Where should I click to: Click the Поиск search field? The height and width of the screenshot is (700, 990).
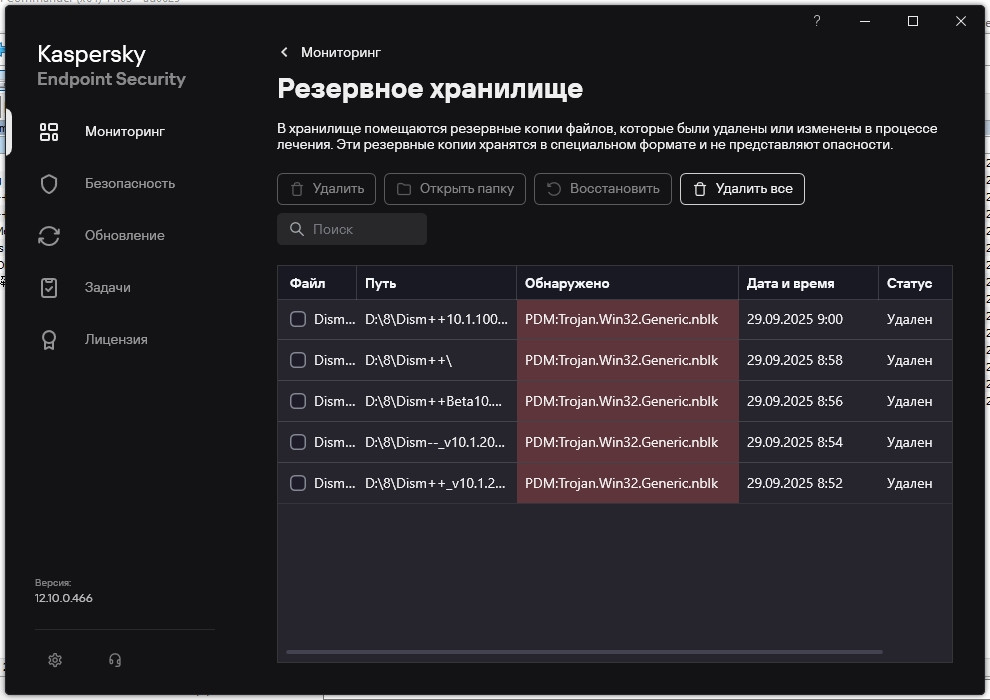click(352, 229)
